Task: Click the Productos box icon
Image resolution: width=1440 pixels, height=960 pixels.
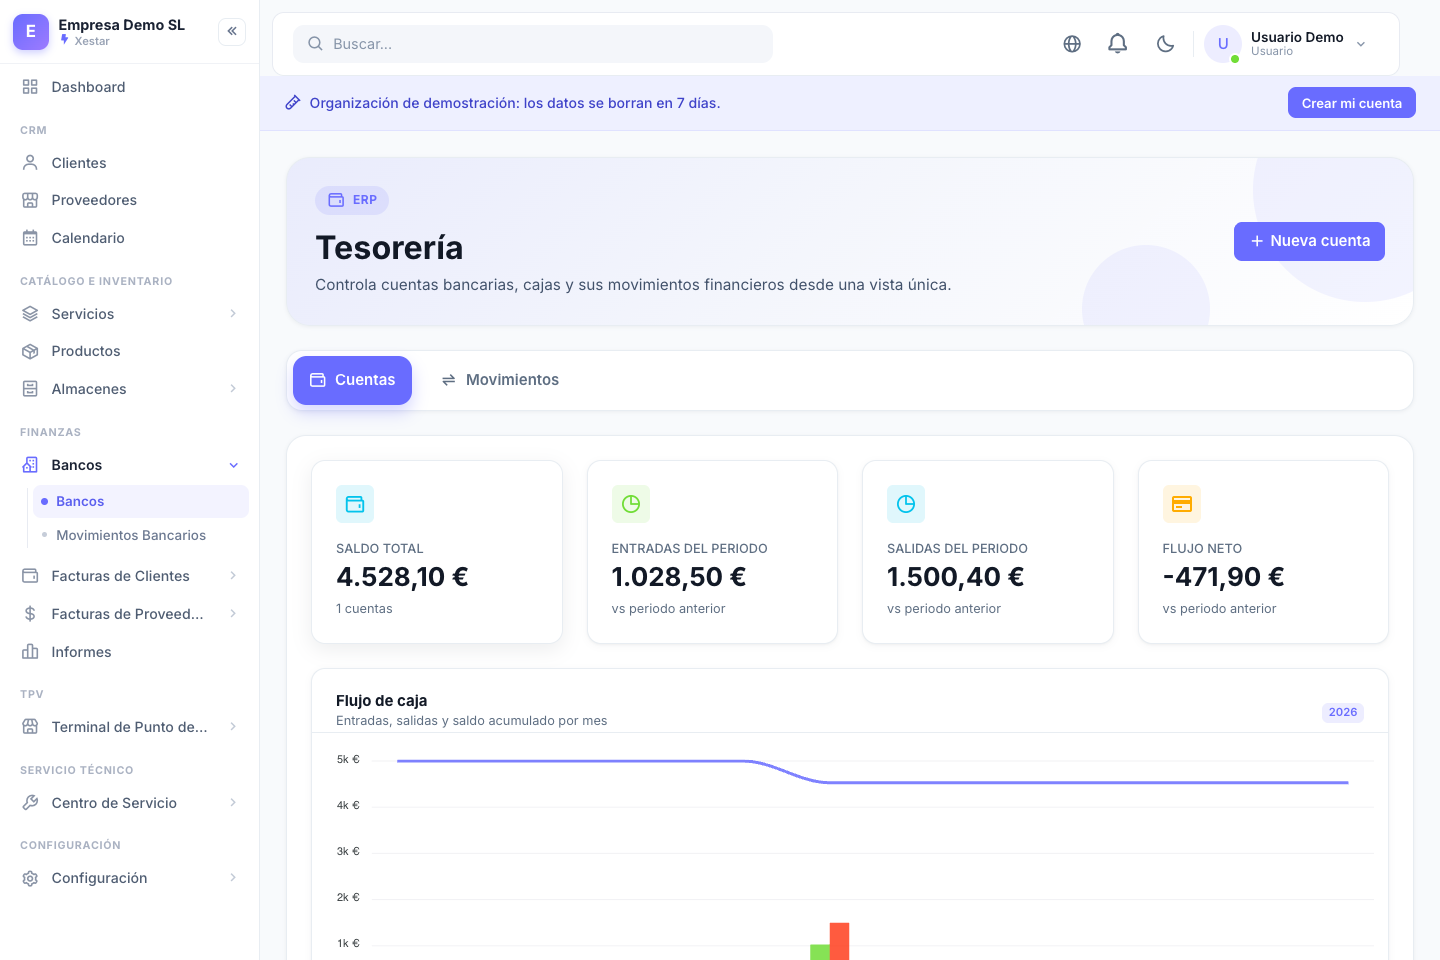Action: point(30,351)
